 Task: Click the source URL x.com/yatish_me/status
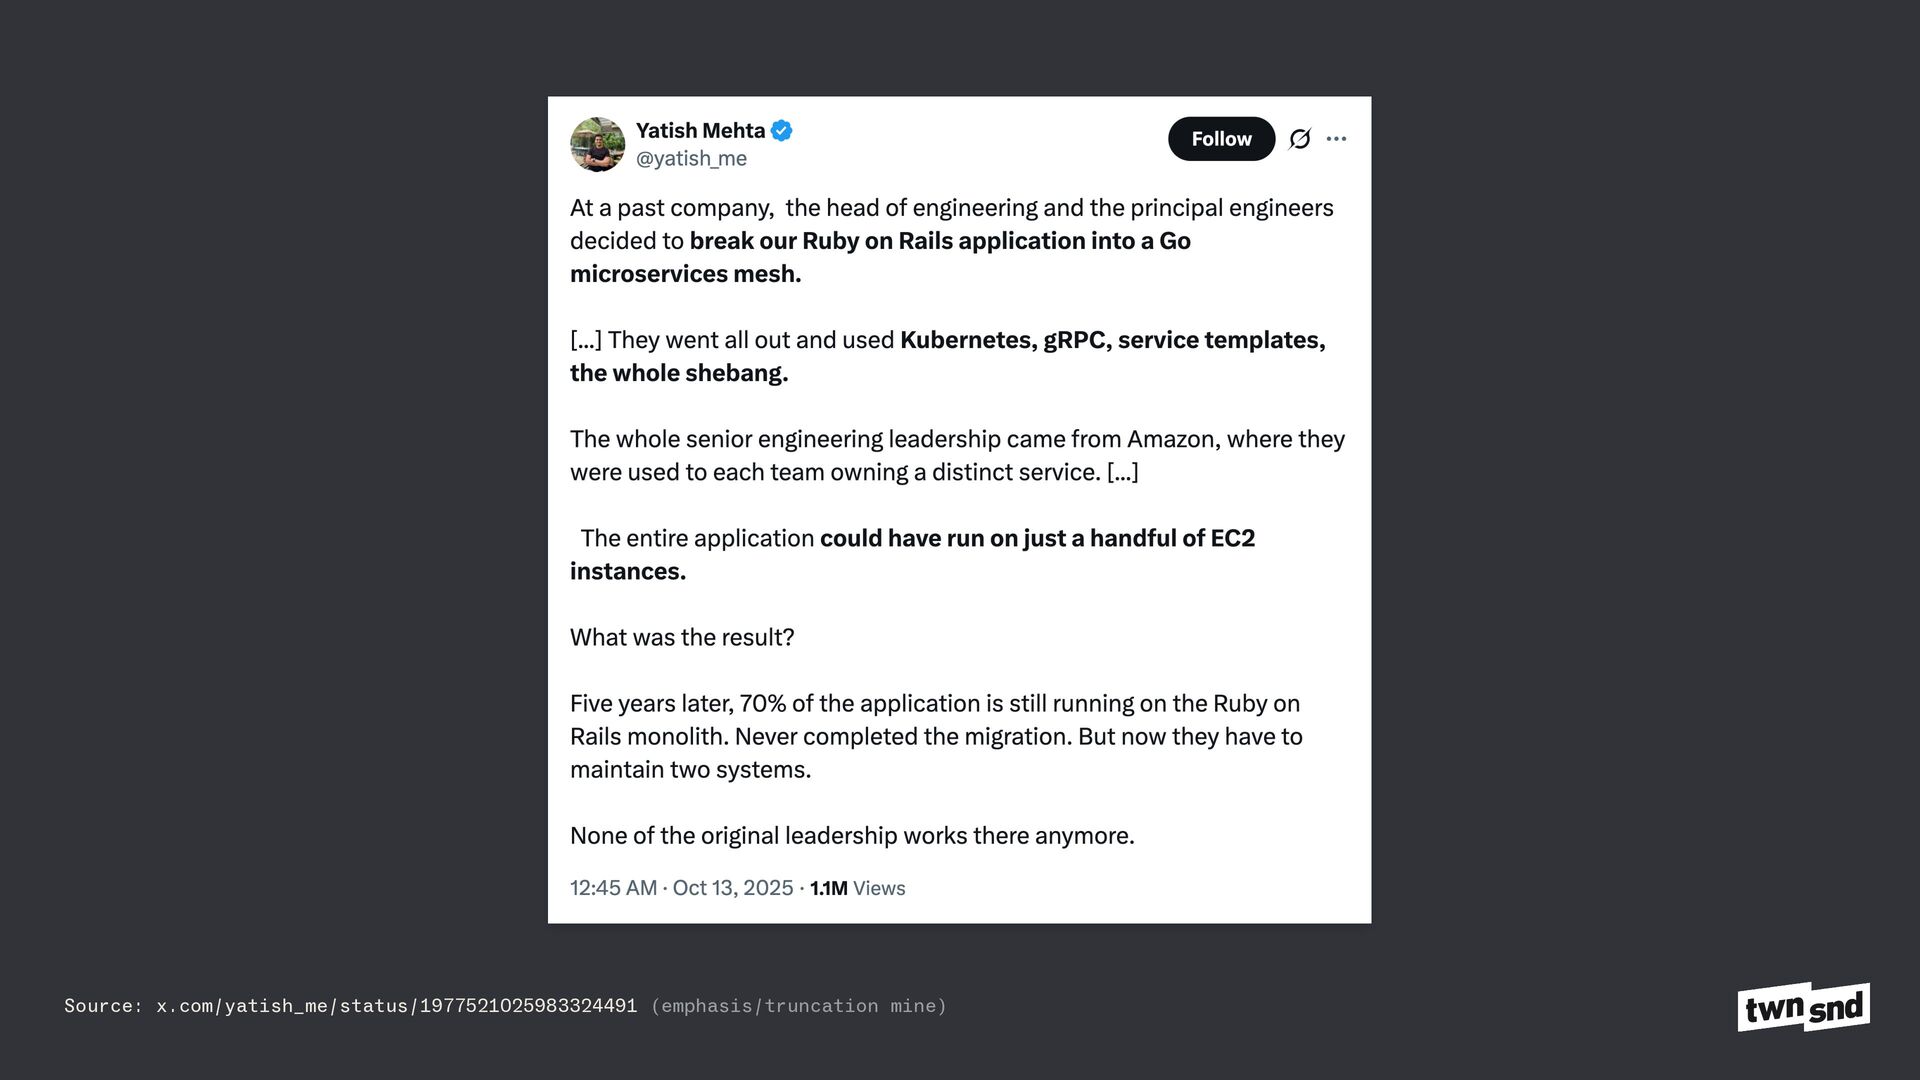(396, 1006)
